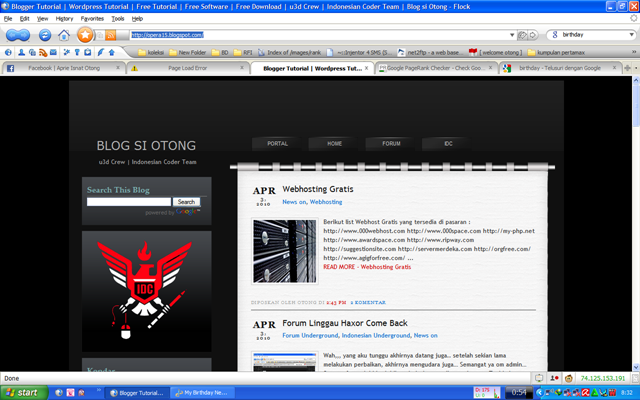
Task: Expand the bookmarks toolbar overflow chevron
Action: tap(634, 52)
